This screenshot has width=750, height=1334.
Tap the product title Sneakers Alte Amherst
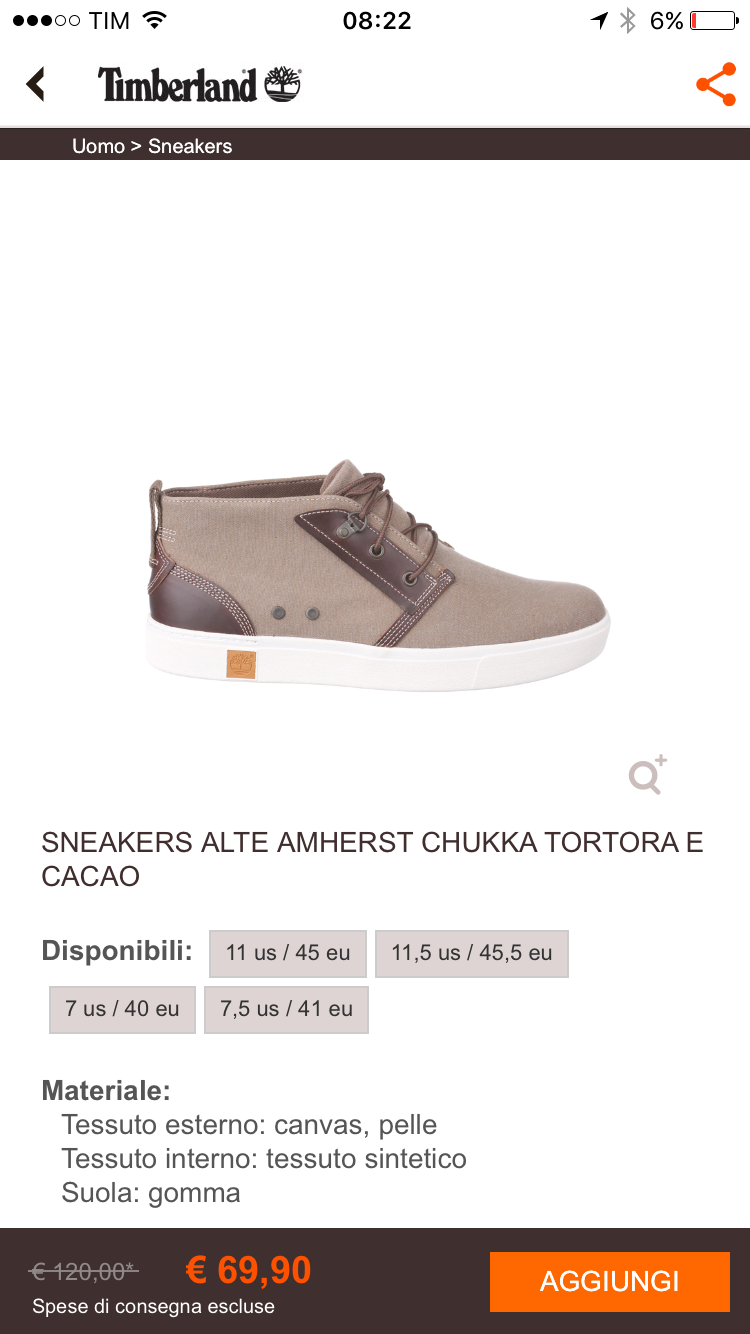point(372,859)
